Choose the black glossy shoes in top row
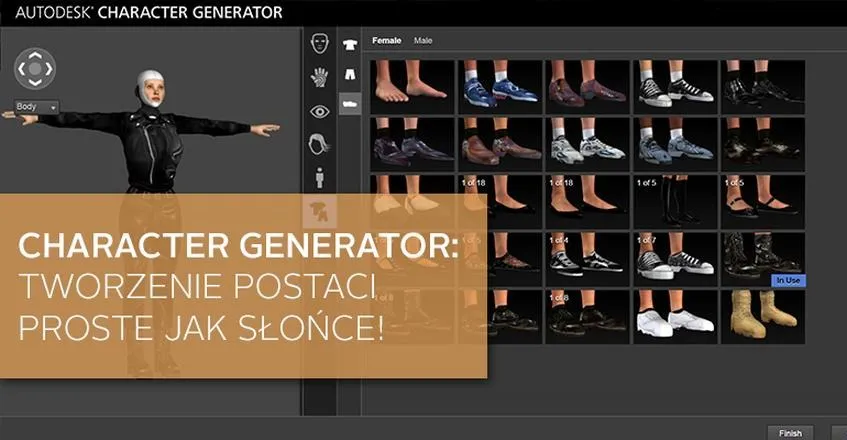The image size is (847, 440). pos(763,86)
